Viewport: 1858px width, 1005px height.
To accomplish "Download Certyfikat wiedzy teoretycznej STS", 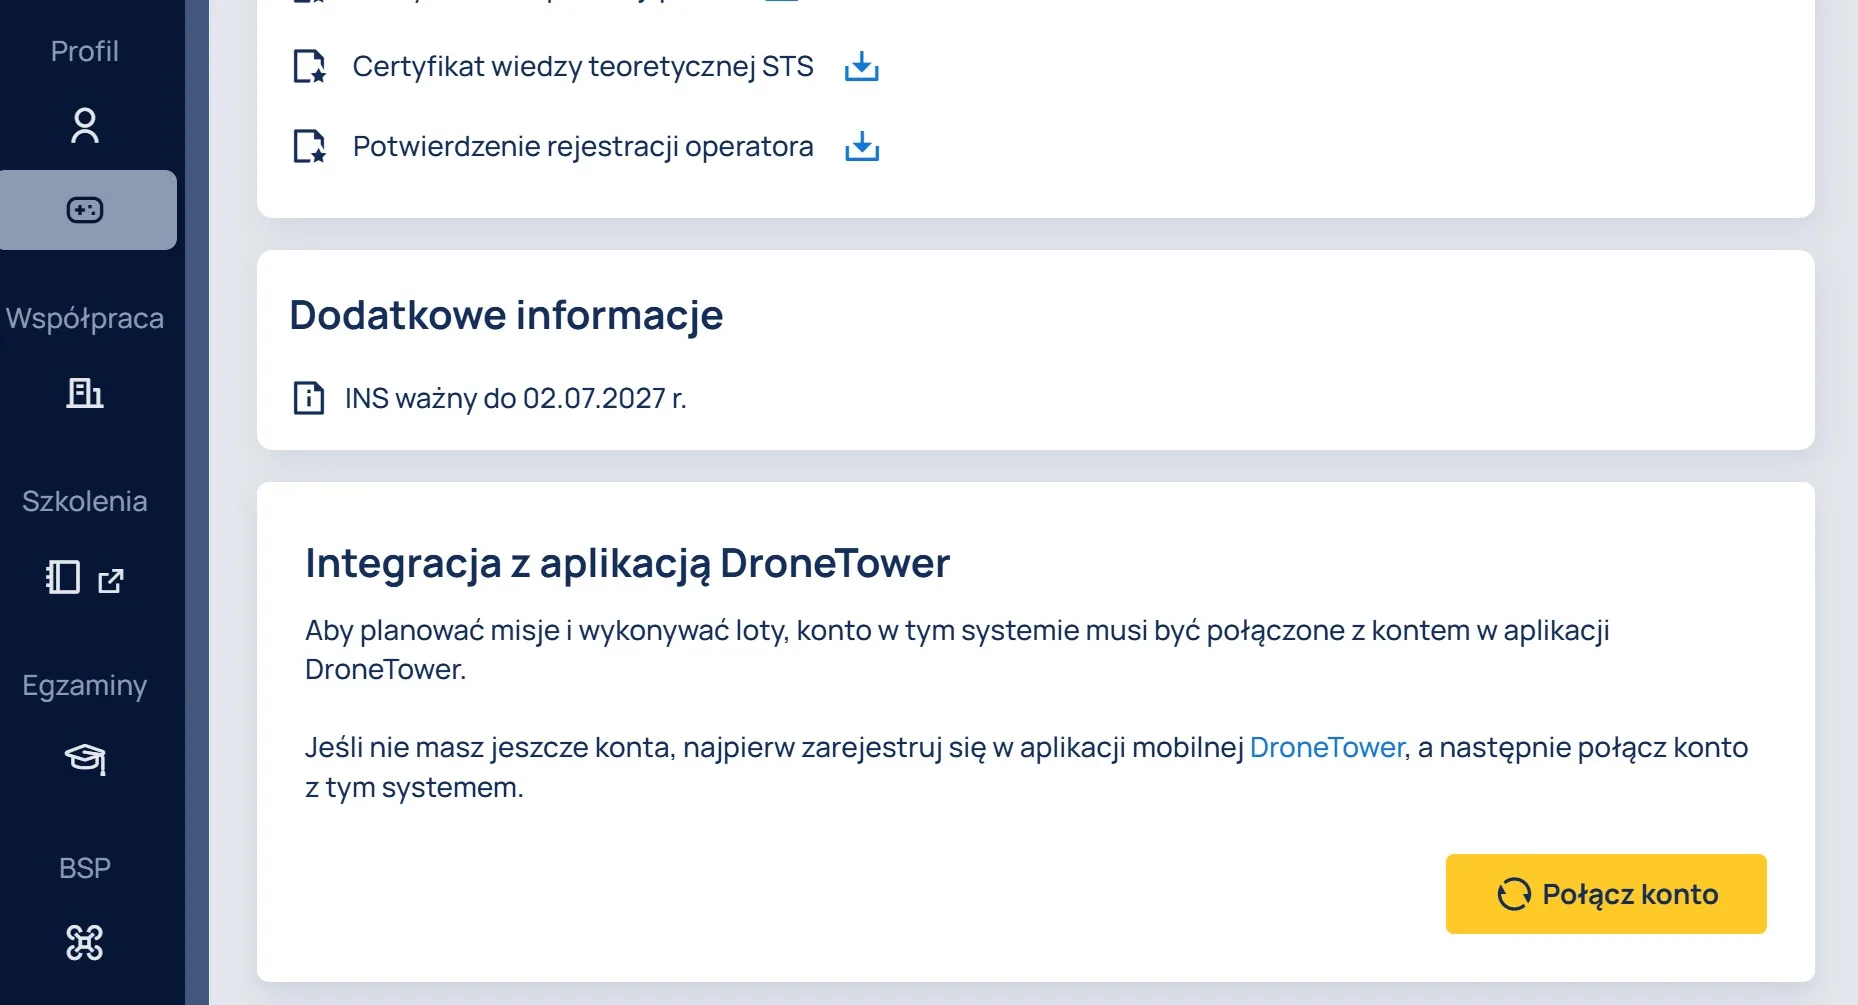I will click(x=861, y=67).
